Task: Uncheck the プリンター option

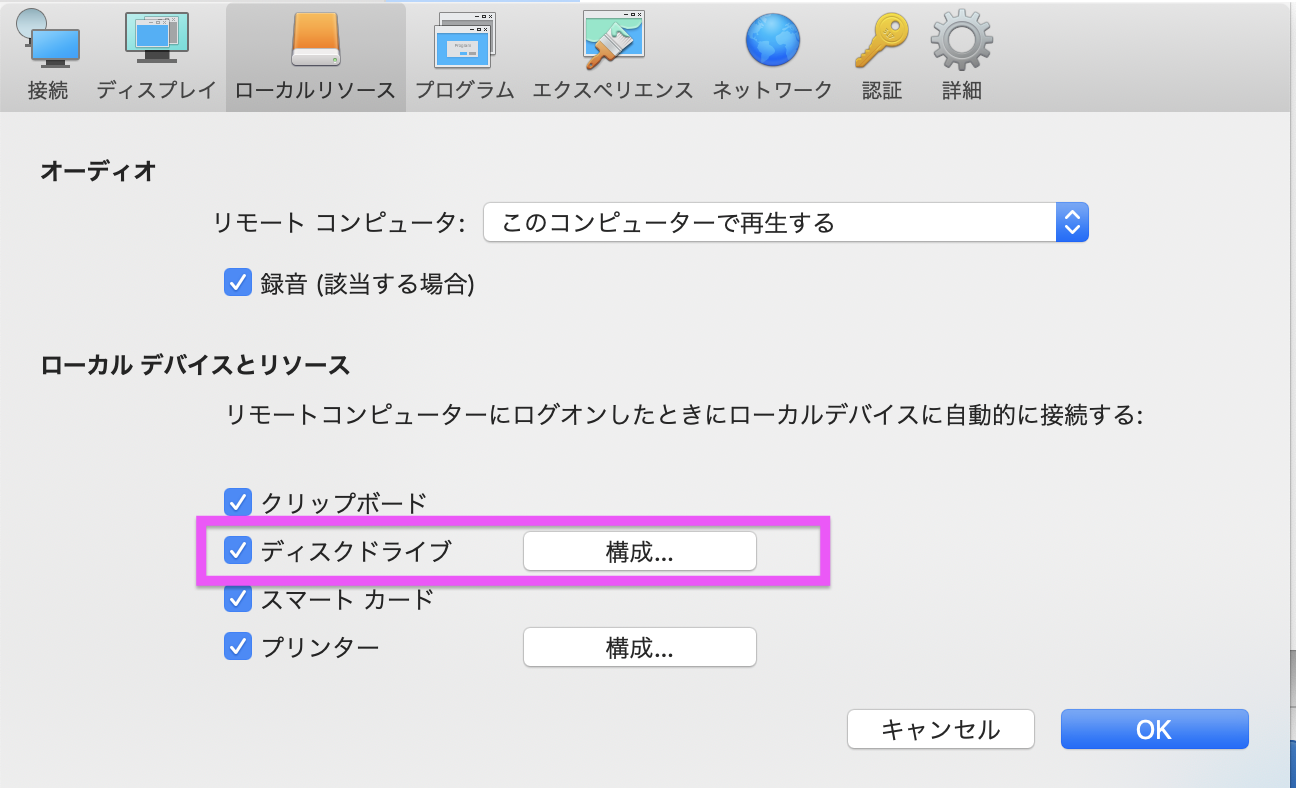Action: (x=238, y=646)
